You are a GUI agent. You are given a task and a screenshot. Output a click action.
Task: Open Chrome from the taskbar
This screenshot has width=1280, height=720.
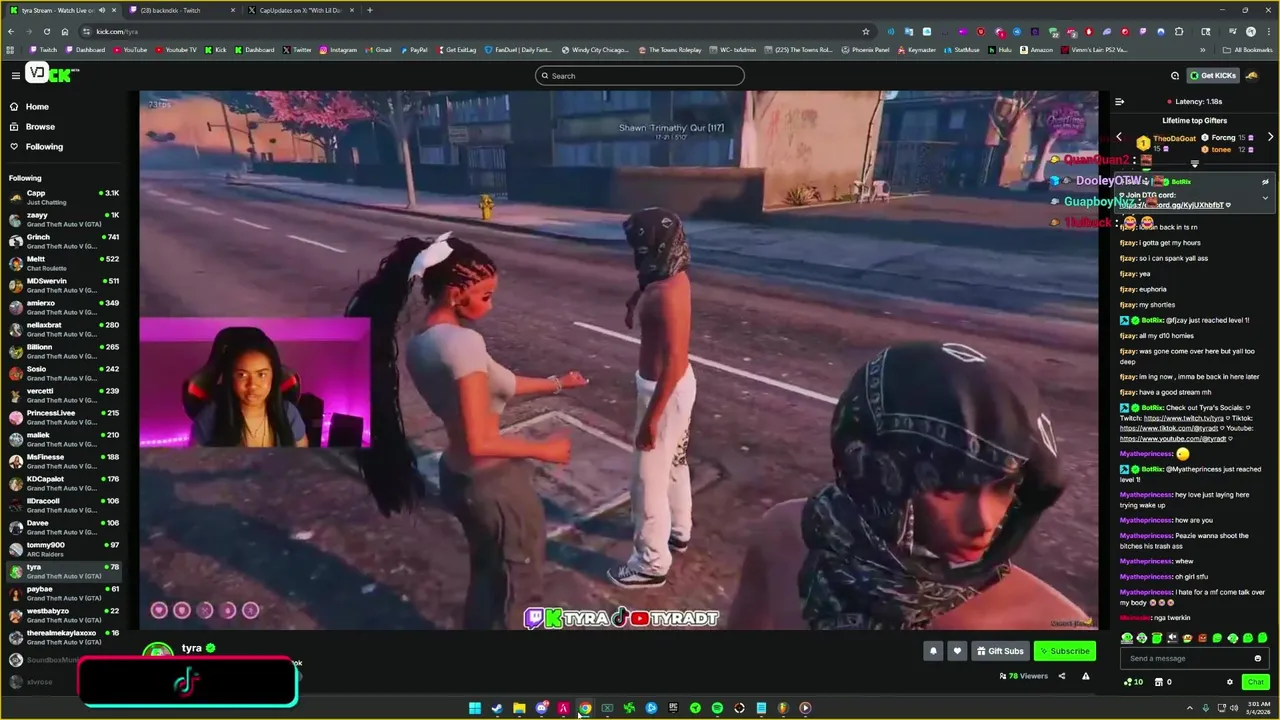point(585,708)
